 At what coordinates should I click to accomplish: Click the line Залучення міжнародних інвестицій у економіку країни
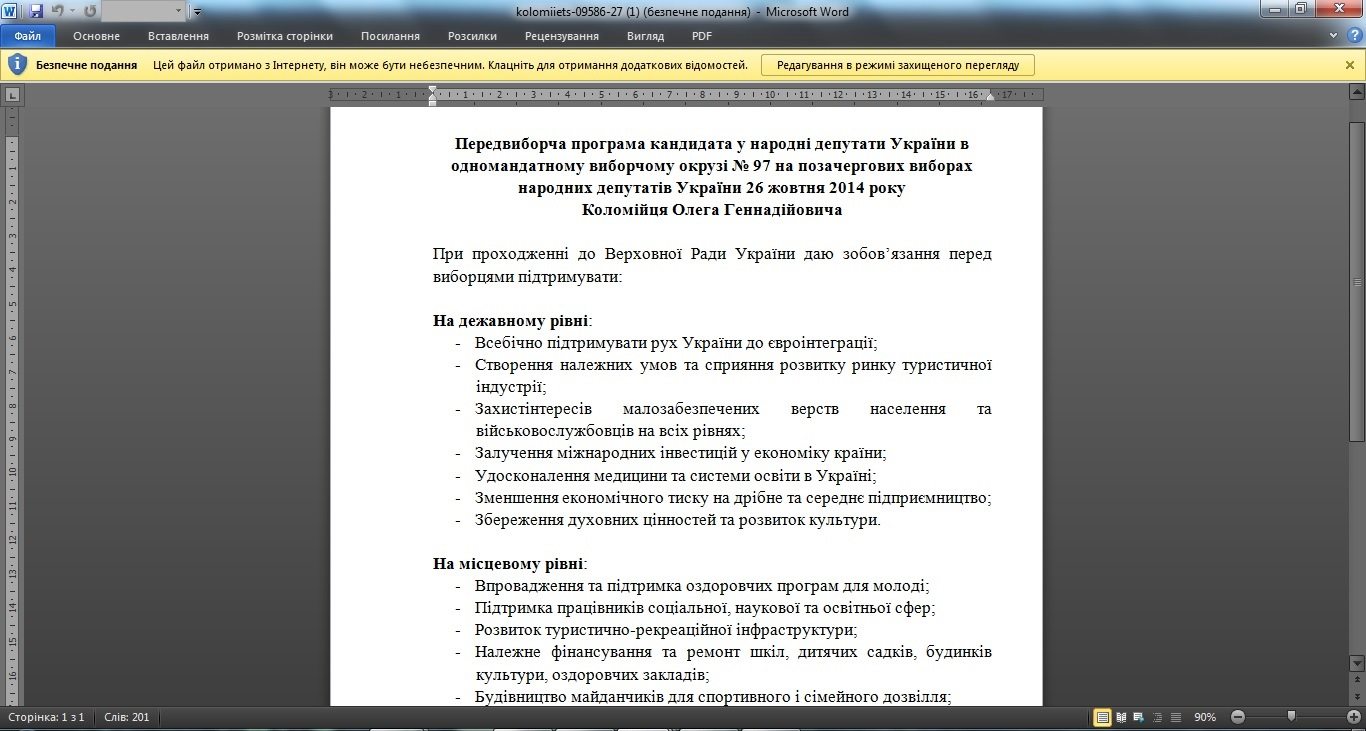point(680,453)
